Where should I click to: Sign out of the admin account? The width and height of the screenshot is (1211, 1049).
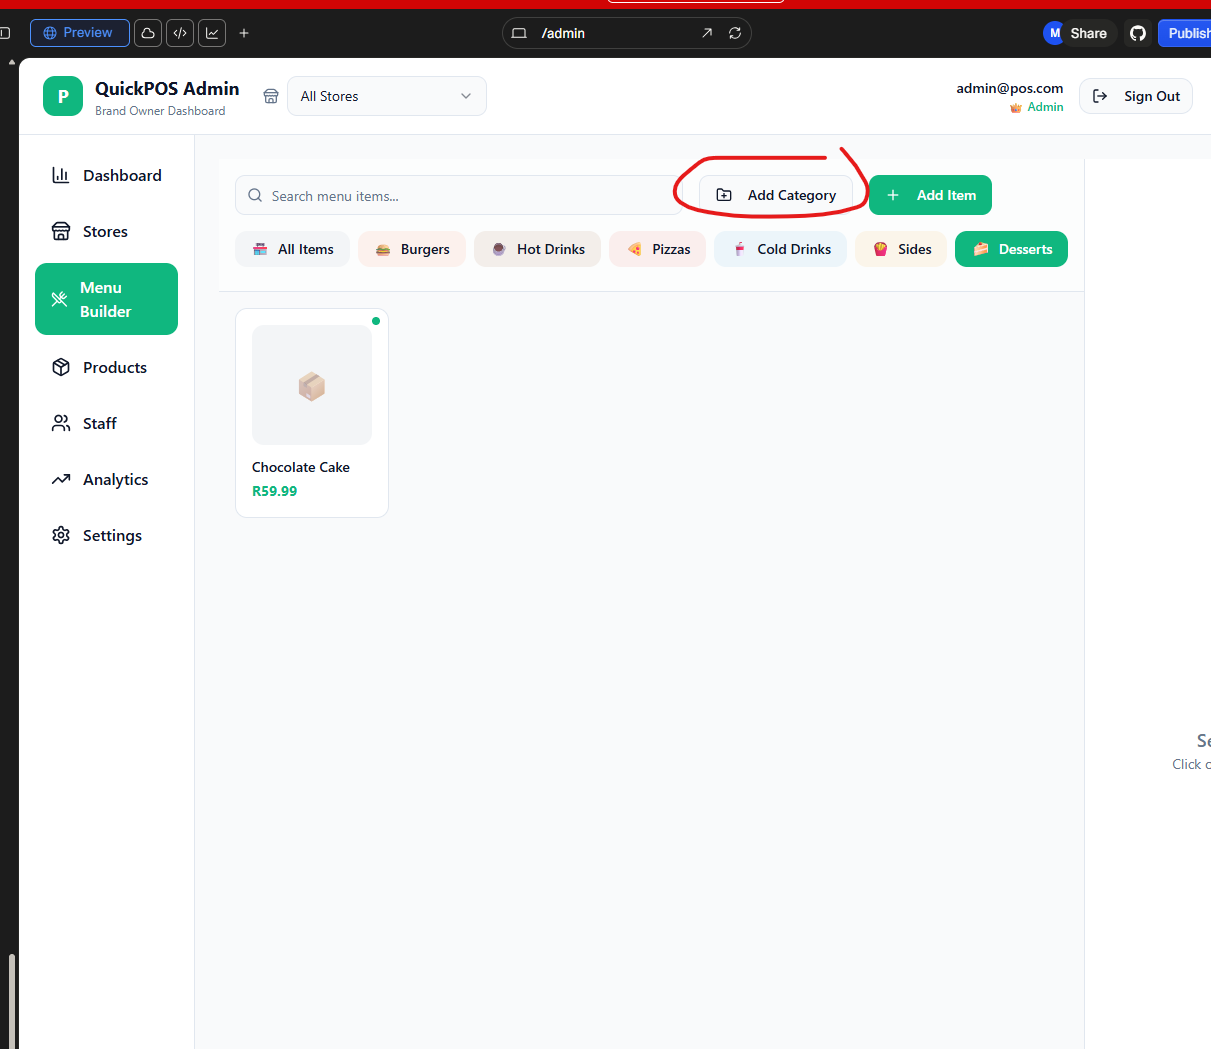1136,96
